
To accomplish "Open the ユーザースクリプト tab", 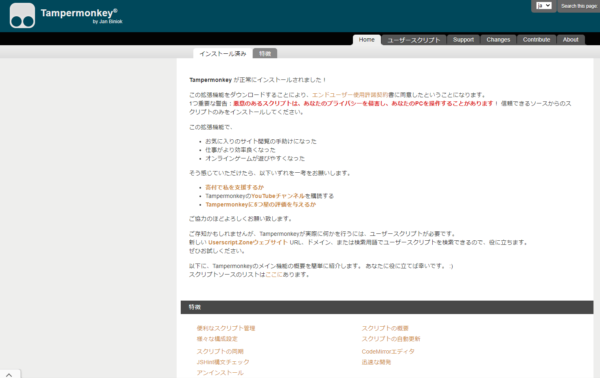I will coord(414,40).
